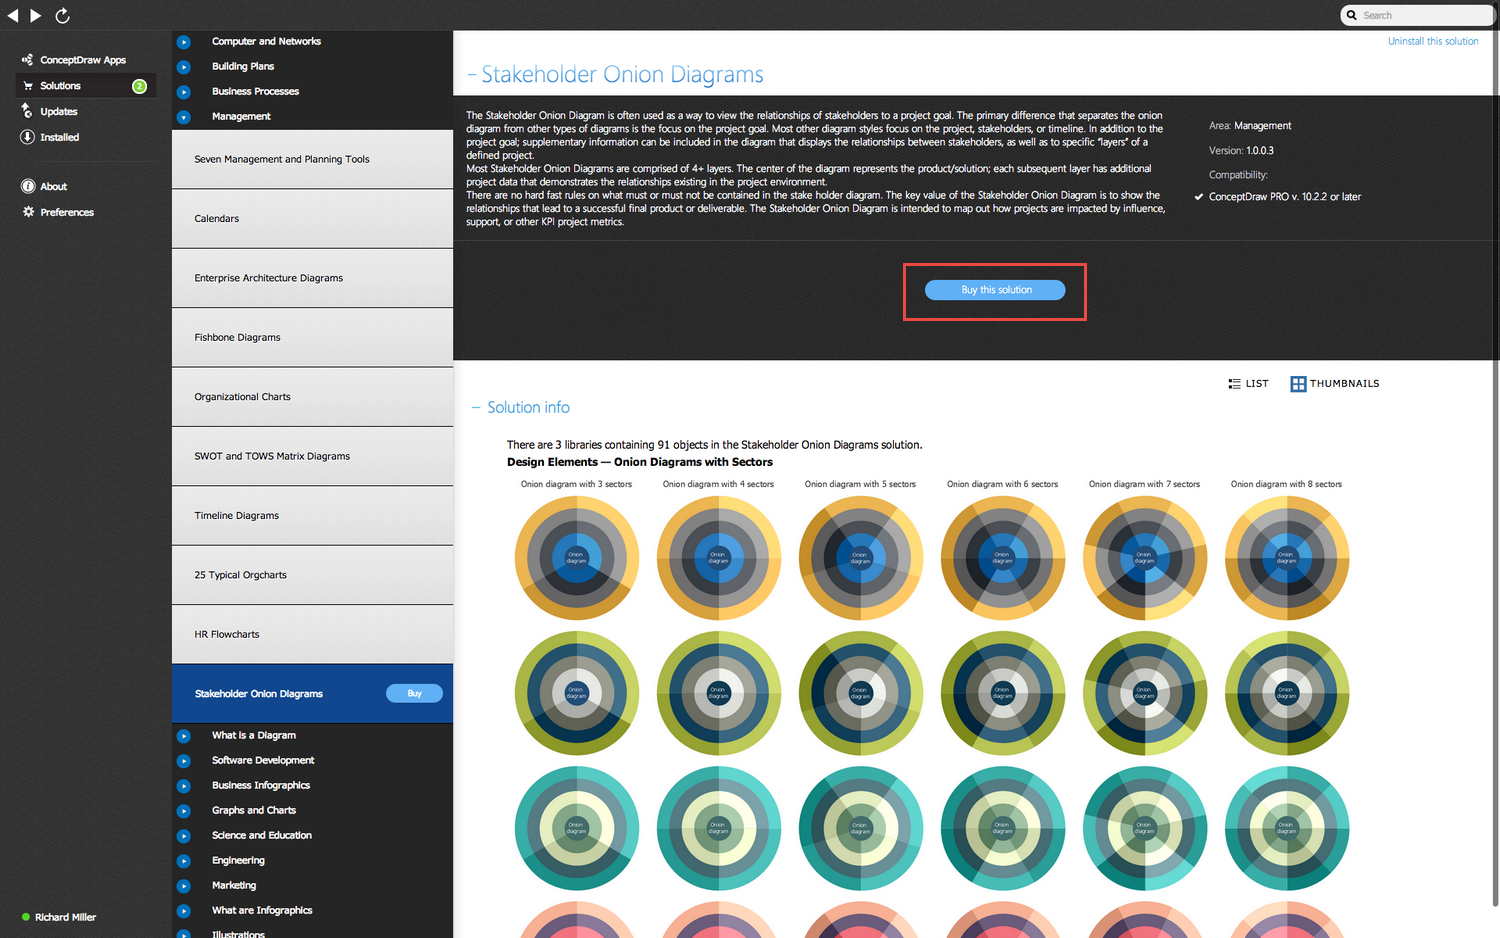This screenshot has width=1500, height=938.
Task: Select the green onion diagram with 8 sectors
Action: [x=1287, y=693]
